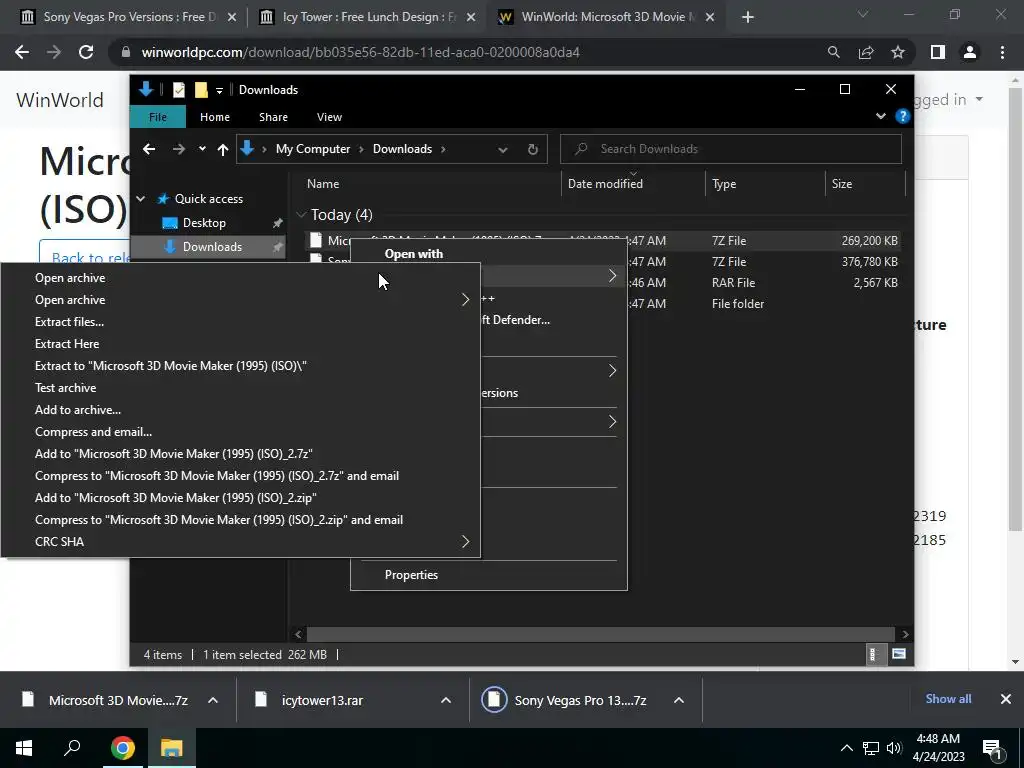Choose Extract Here in 7-Zip menu
This screenshot has height=768, width=1024.
tap(240, 344)
